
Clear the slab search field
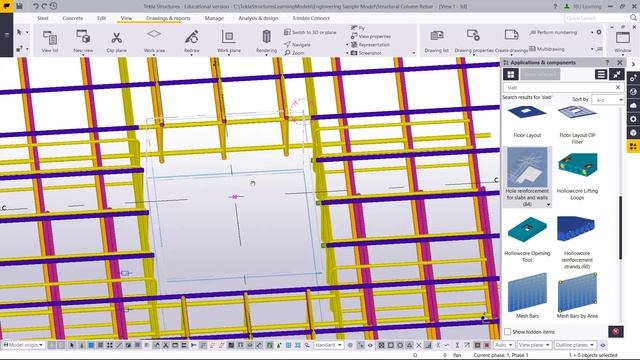point(618,87)
